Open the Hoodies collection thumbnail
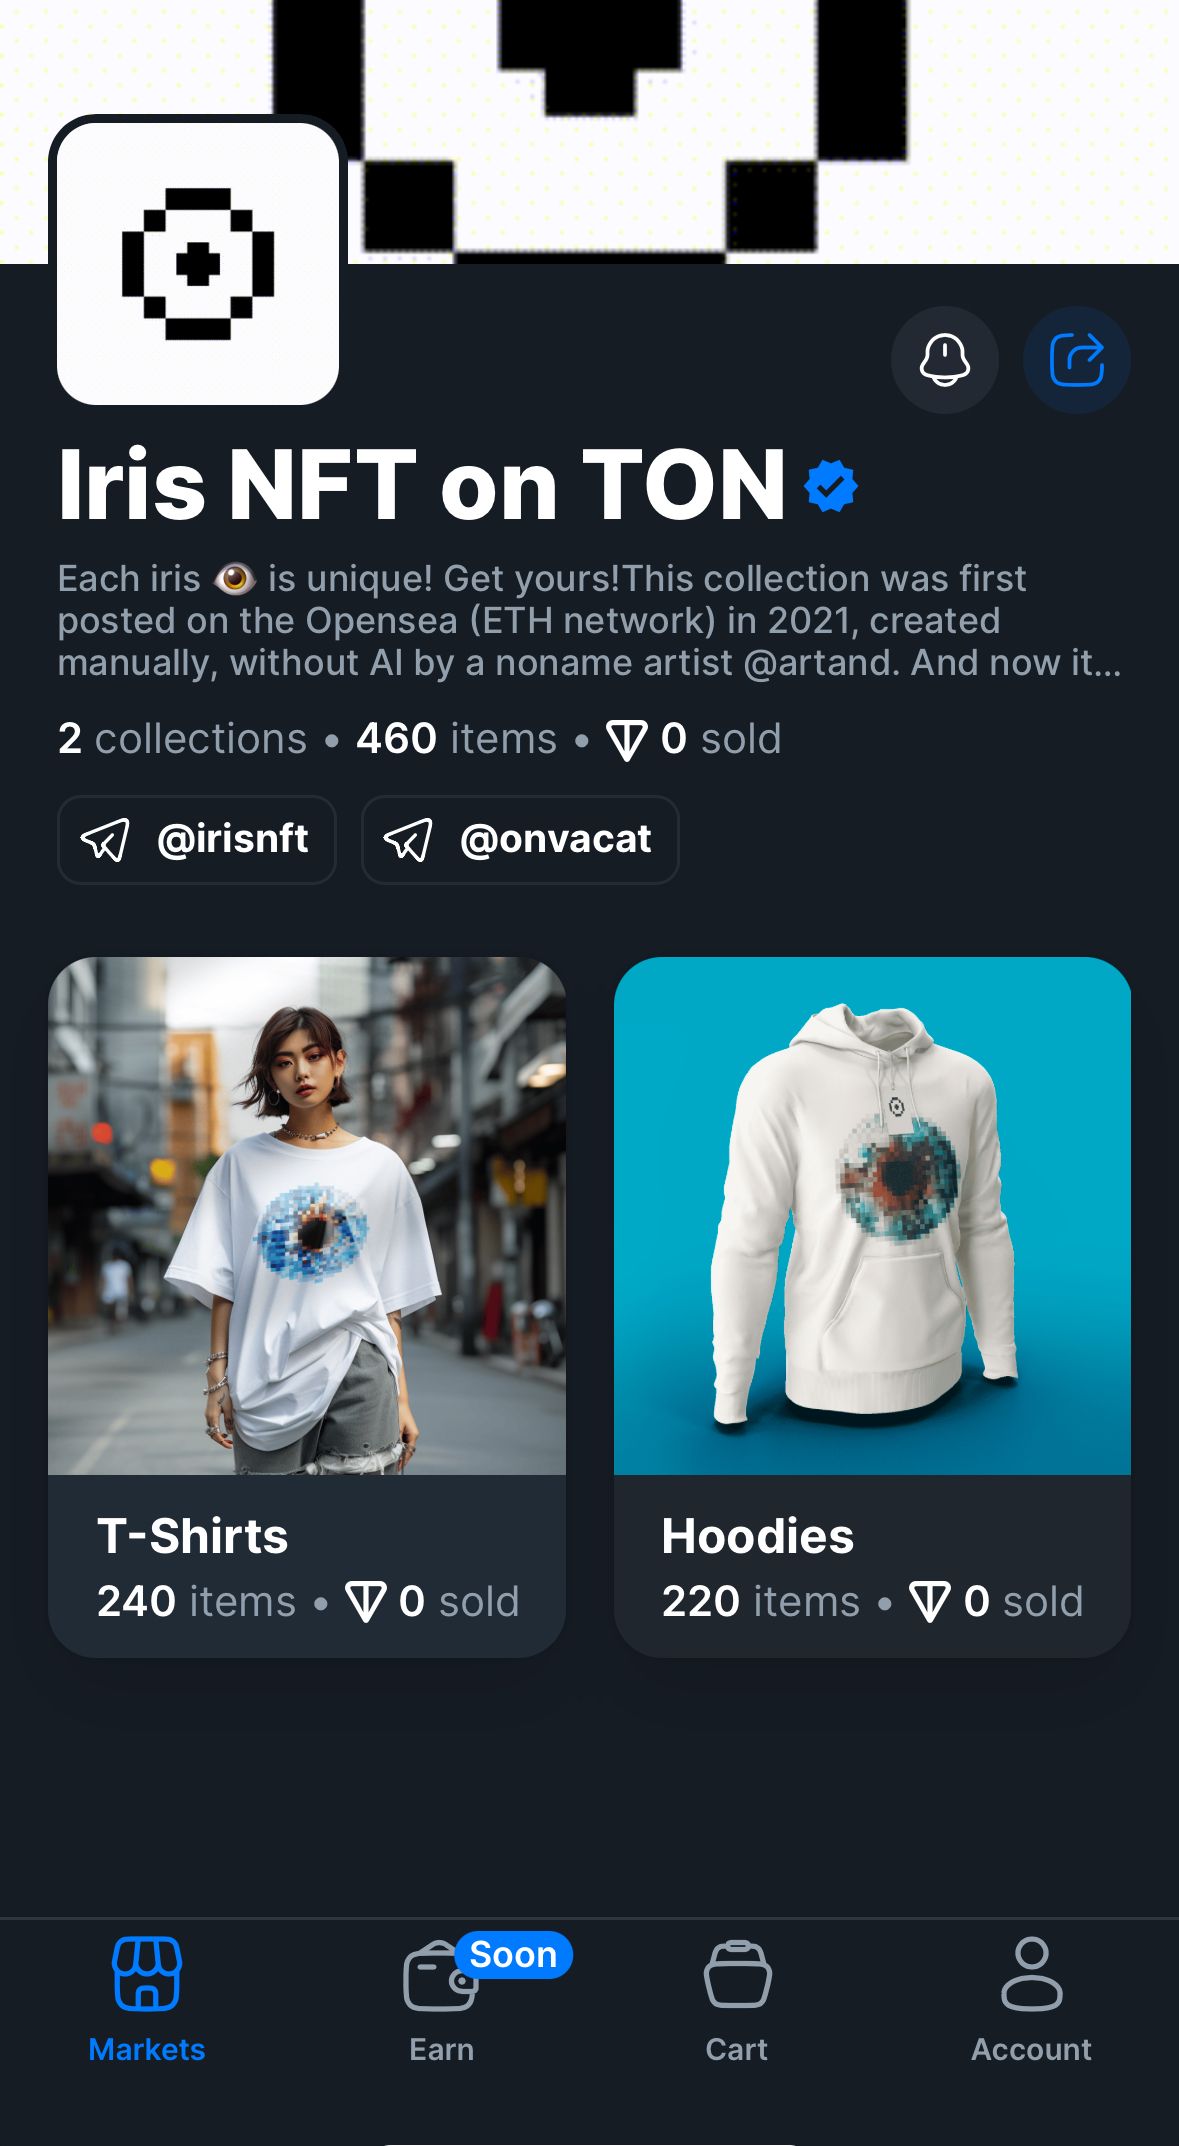 (x=872, y=1215)
